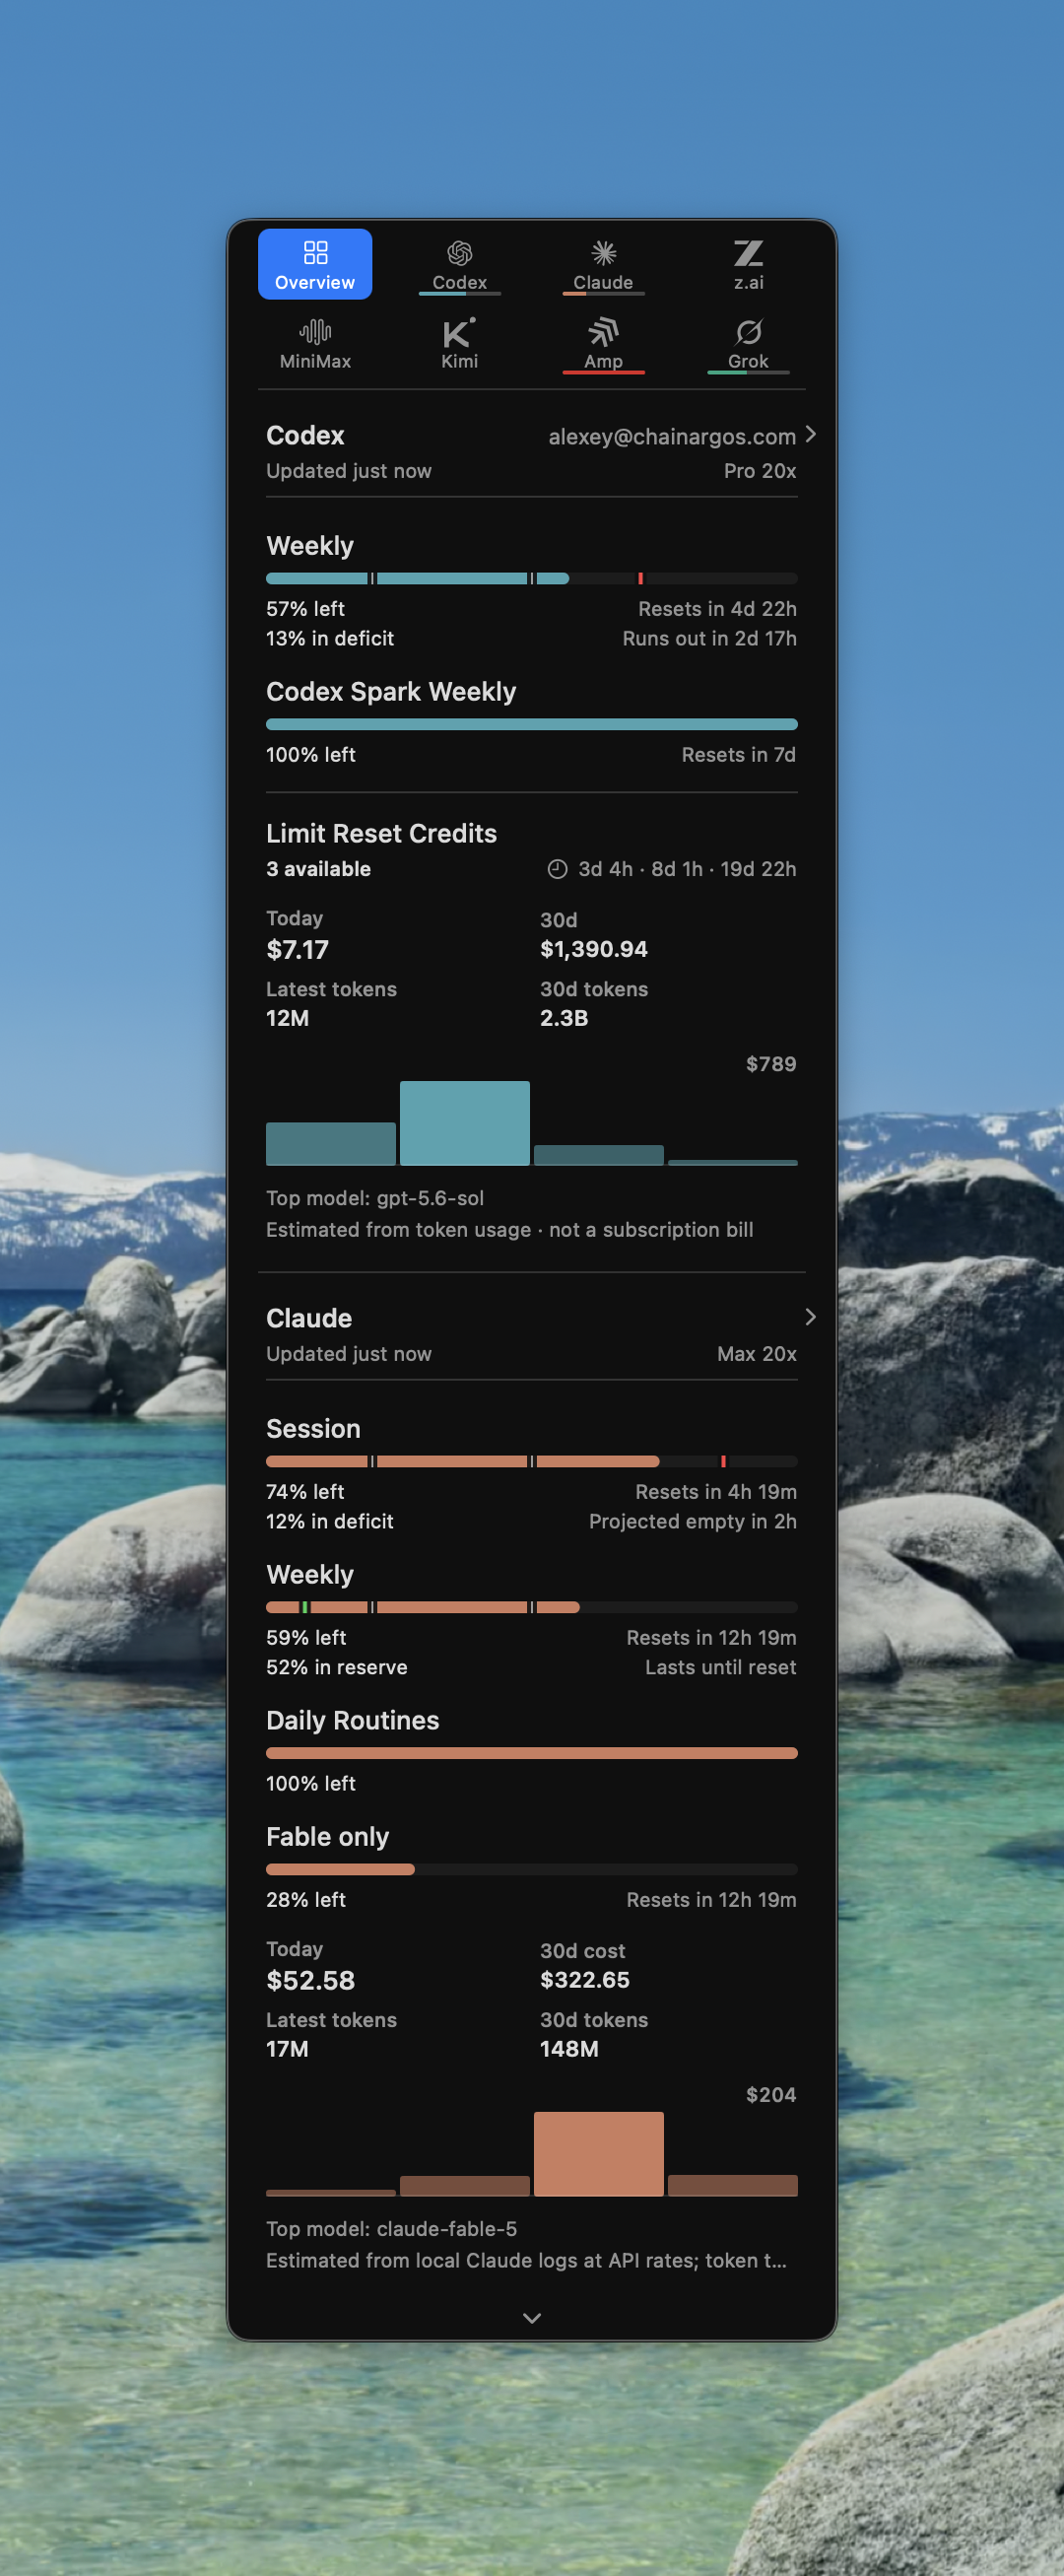
Task: Click the Codex Spark Weekly usage bar
Action: click(x=532, y=724)
